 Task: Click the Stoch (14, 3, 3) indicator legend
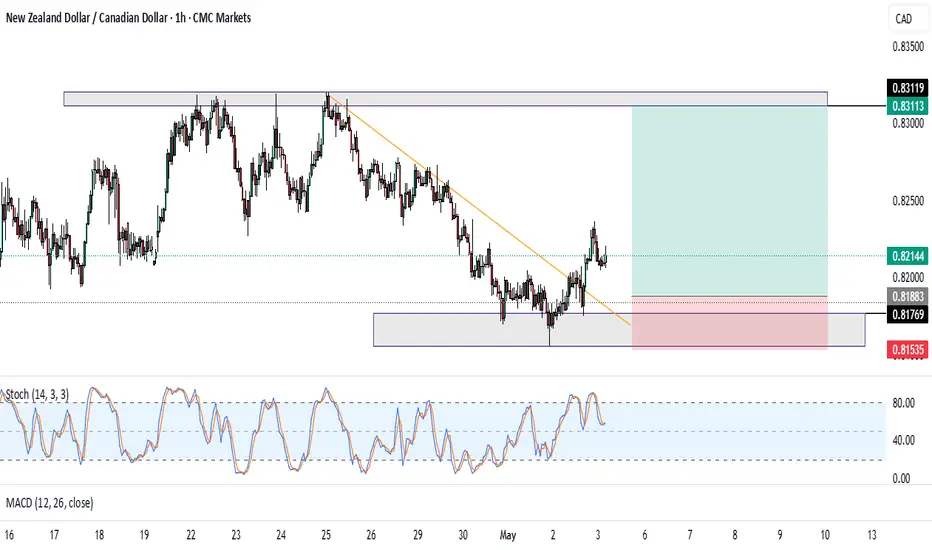pos(37,394)
